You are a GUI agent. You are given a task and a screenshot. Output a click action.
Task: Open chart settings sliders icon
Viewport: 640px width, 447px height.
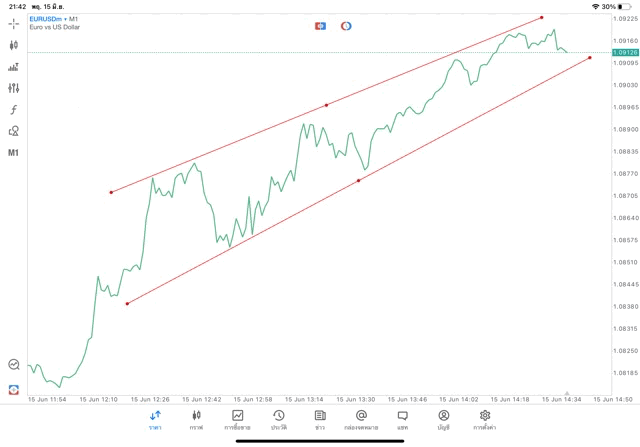click(13, 88)
